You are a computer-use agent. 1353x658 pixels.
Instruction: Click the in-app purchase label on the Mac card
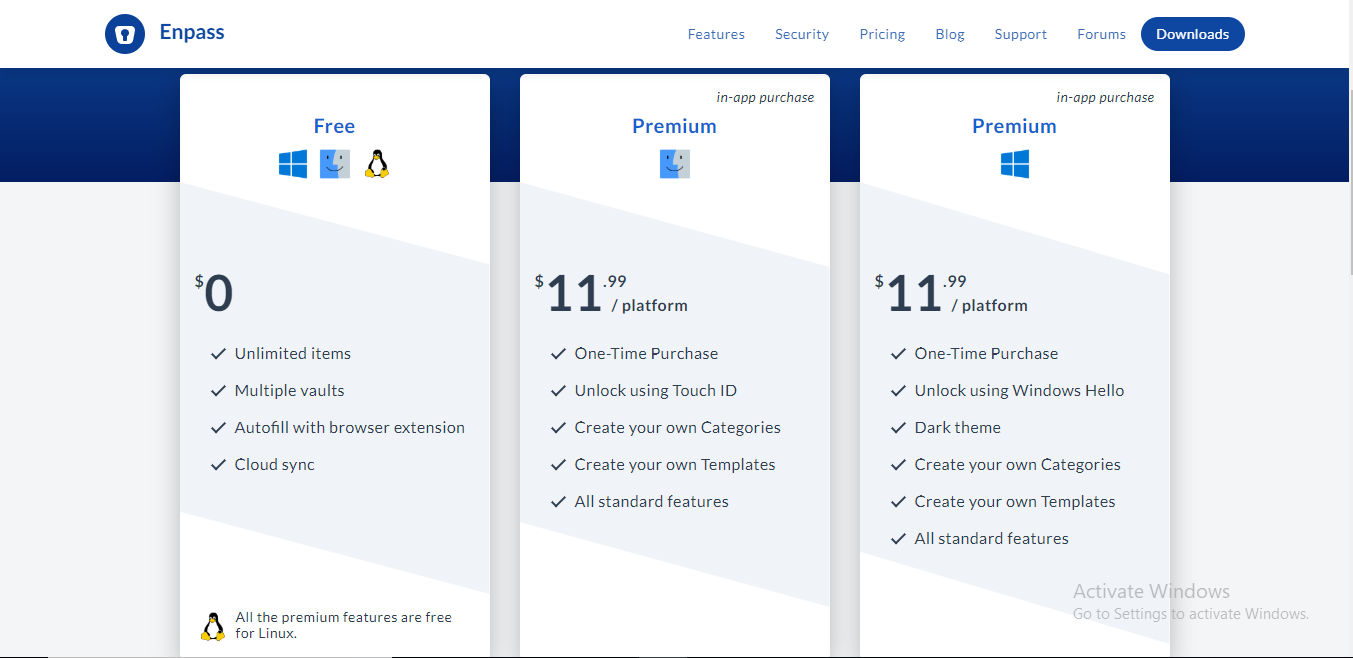tap(765, 98)
